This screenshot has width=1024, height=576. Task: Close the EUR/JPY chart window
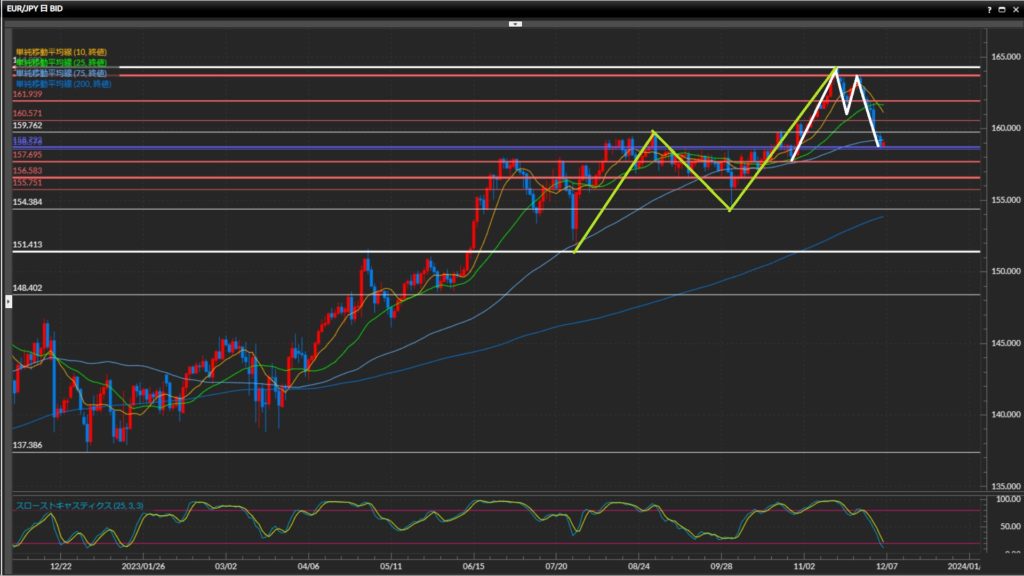[x=1014, y=8]
